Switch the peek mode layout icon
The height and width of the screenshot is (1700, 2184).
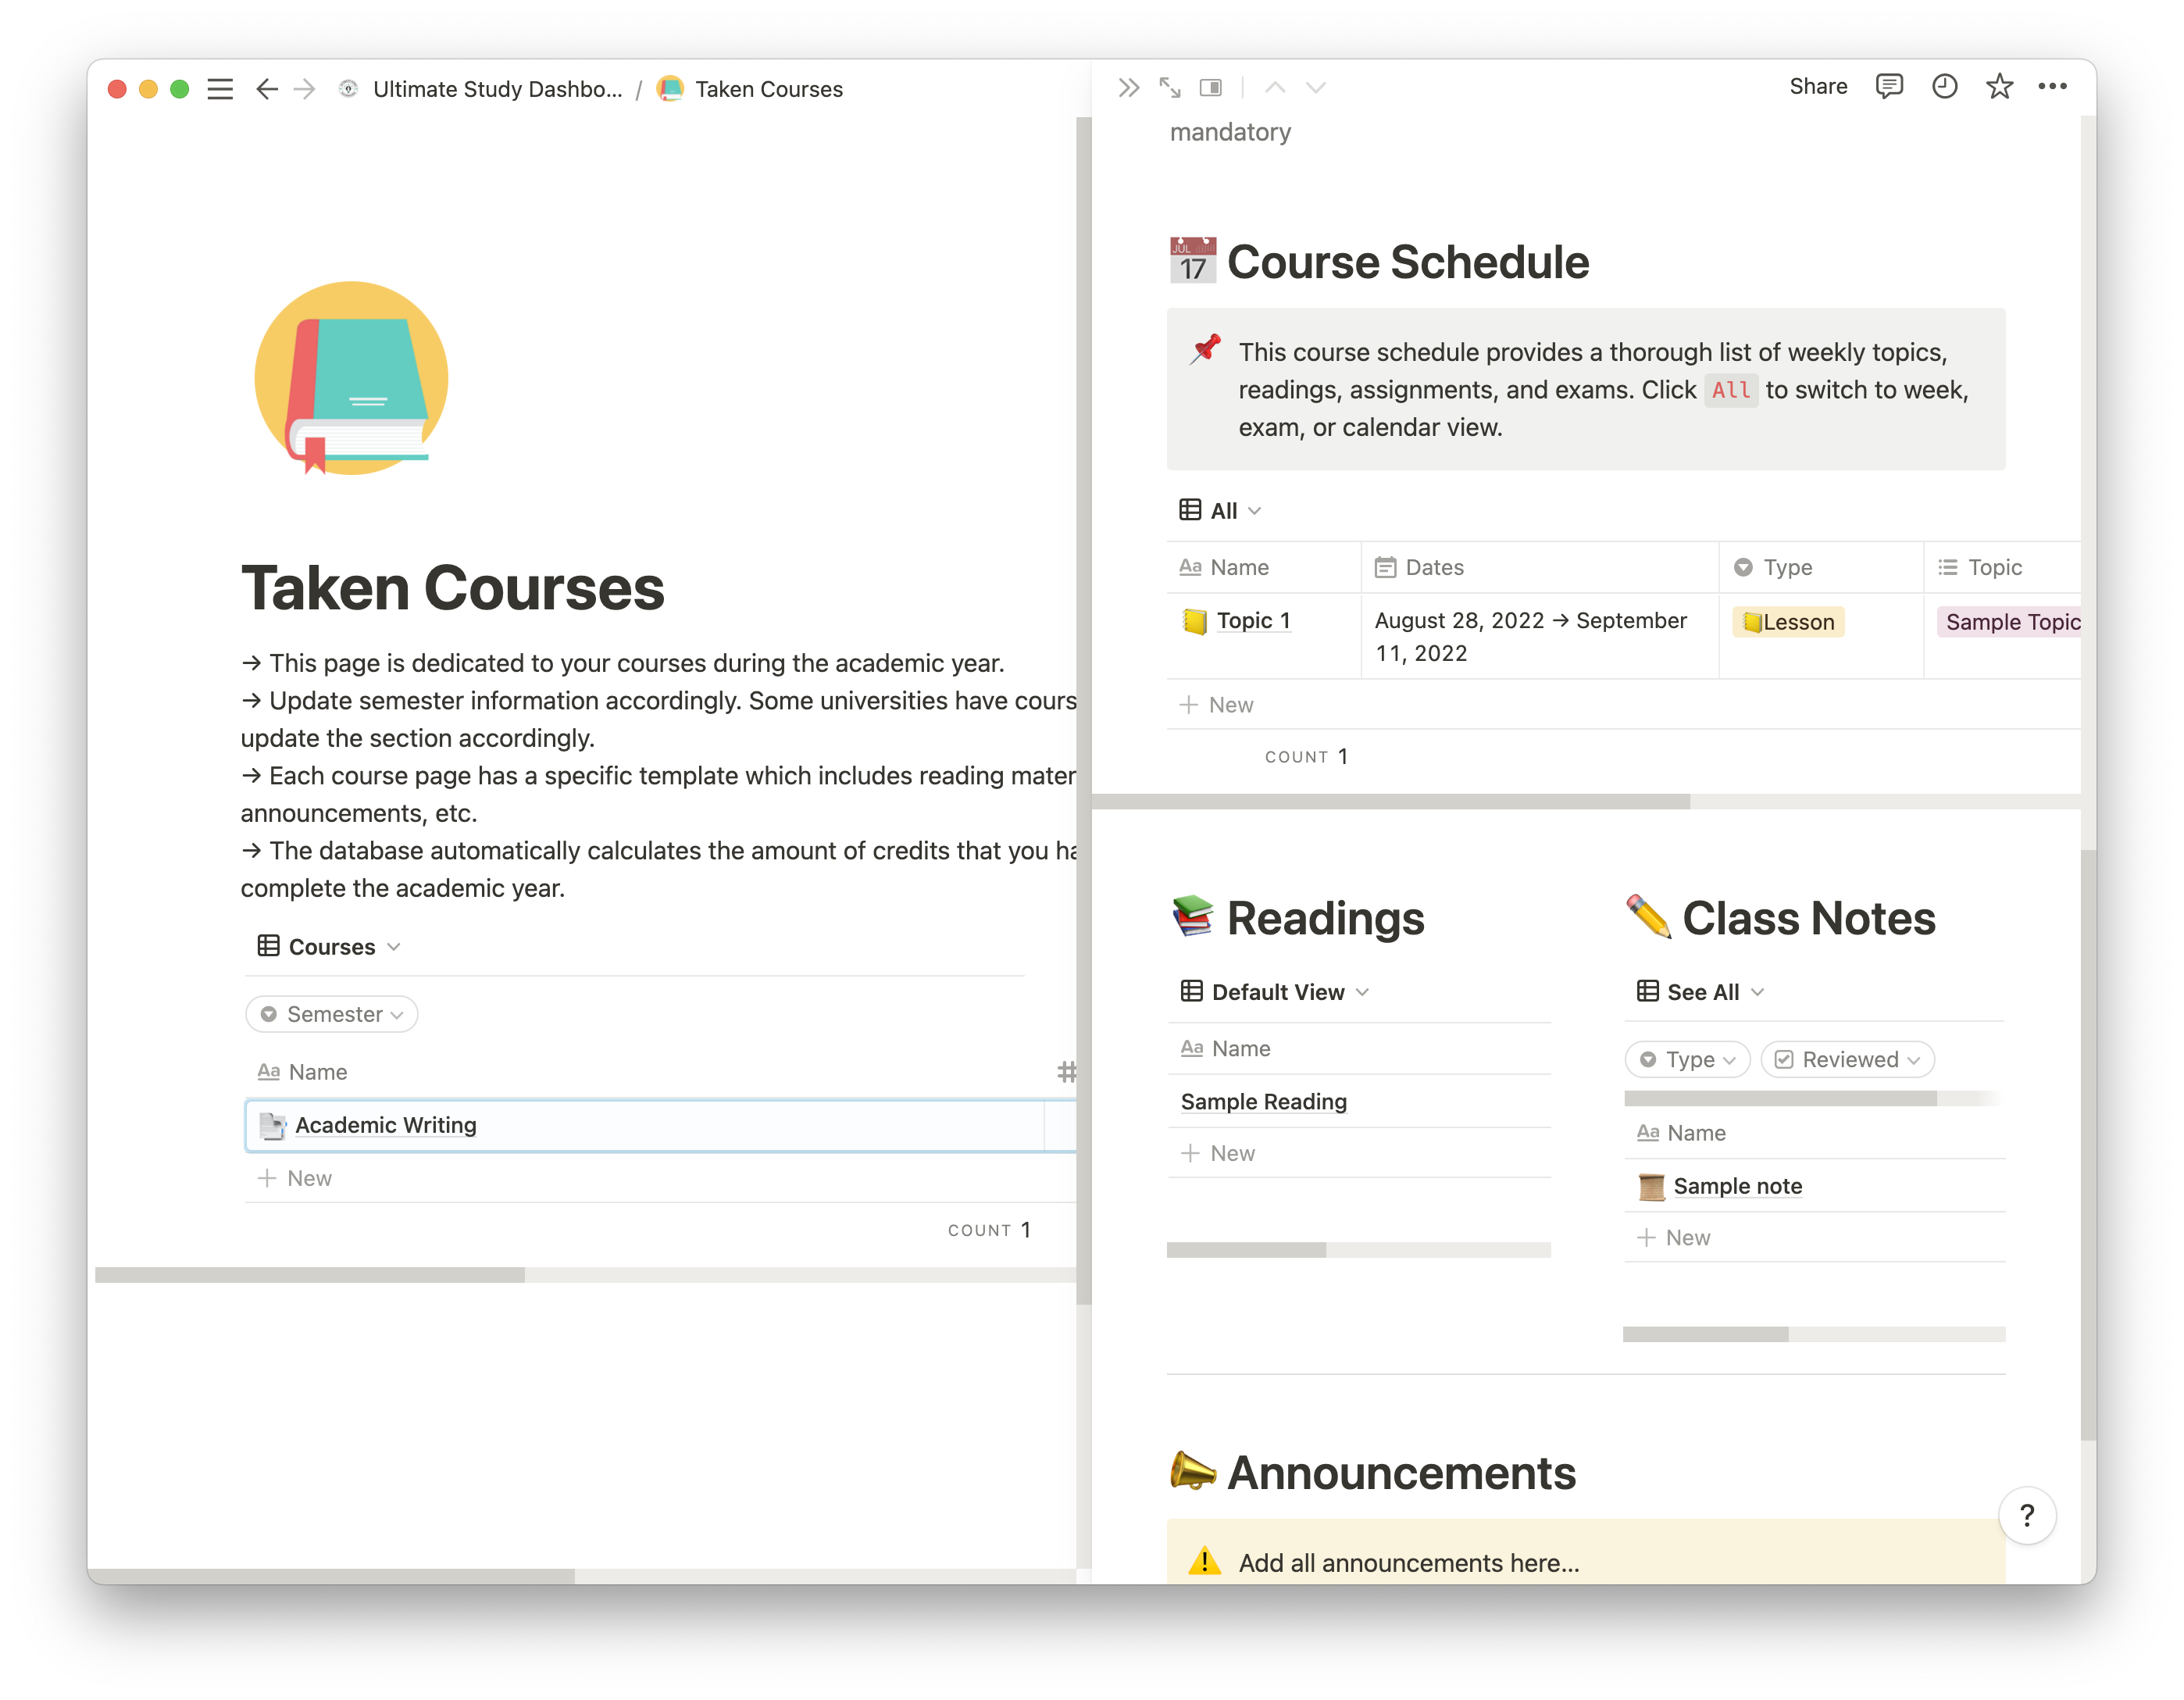pyautogui.click(x=1210, y=88)
